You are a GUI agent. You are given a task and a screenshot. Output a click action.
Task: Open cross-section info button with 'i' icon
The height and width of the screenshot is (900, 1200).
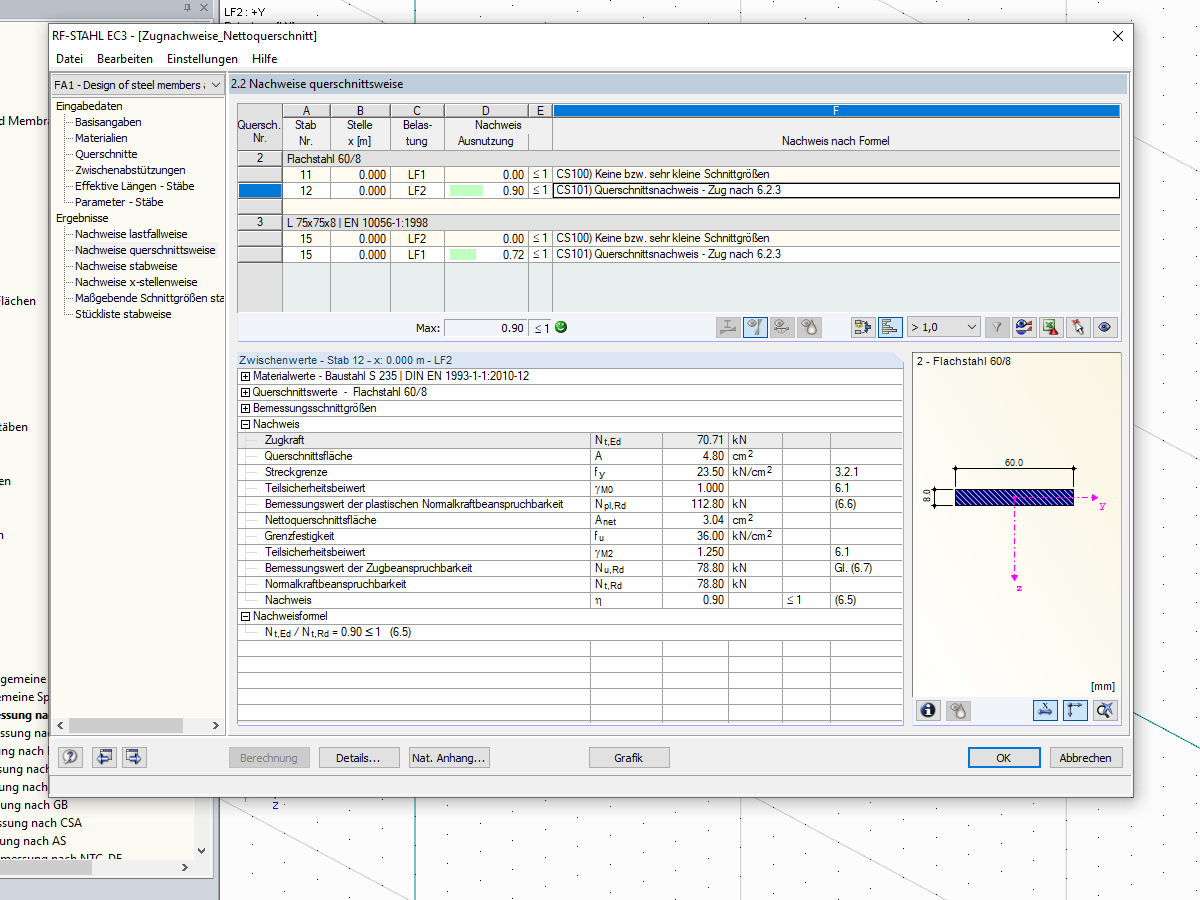(929, 710)
